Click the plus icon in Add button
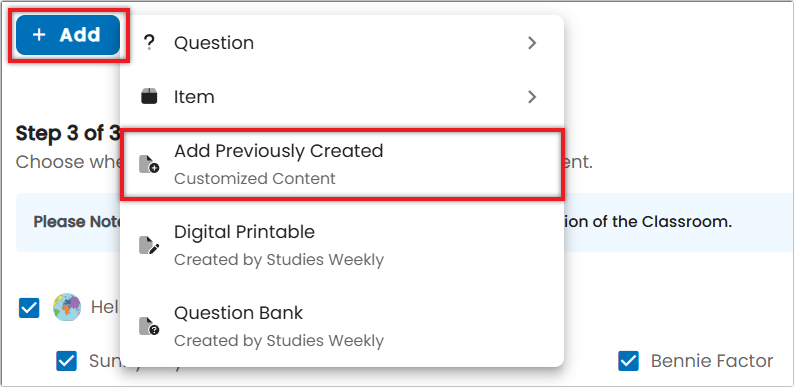Image resolution: width=795 pixels, height=388 pixels. pyautogui.click(x=39, y=34)
